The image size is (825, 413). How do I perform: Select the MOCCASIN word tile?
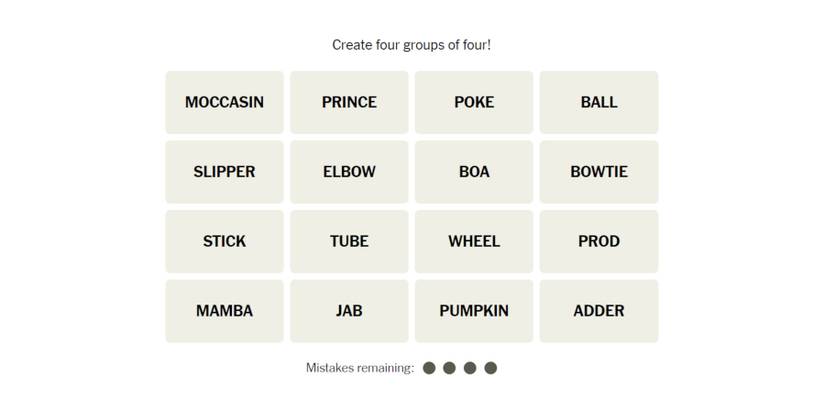tap(224, 102)
